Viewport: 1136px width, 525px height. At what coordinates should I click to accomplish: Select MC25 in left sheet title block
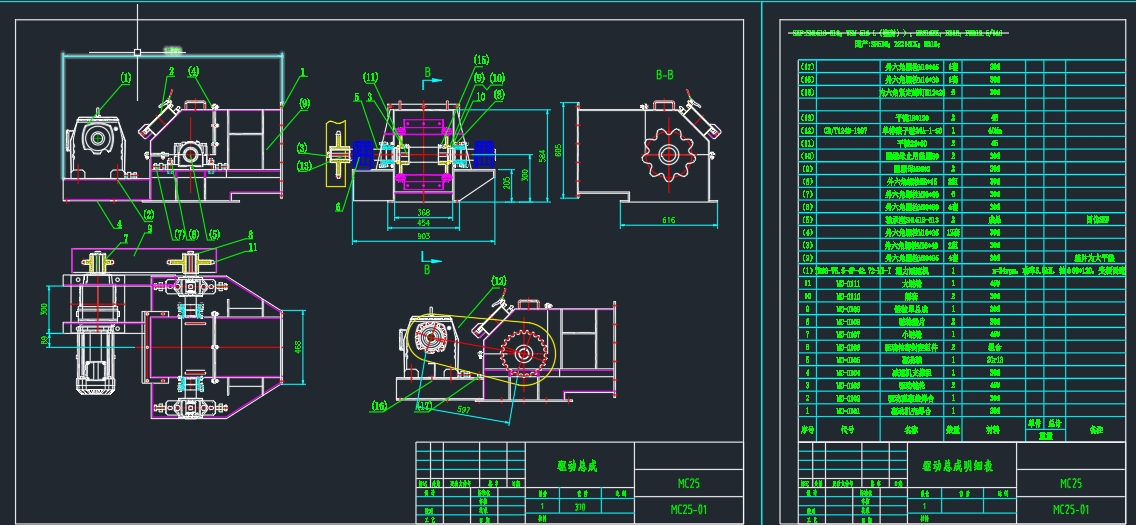point(688,483)
